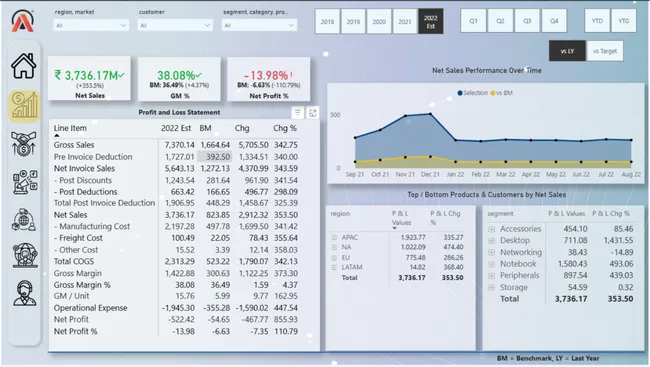Open the support headset agent sidebar icon
This screenshot has height=367, width=650.
point(24,293)
